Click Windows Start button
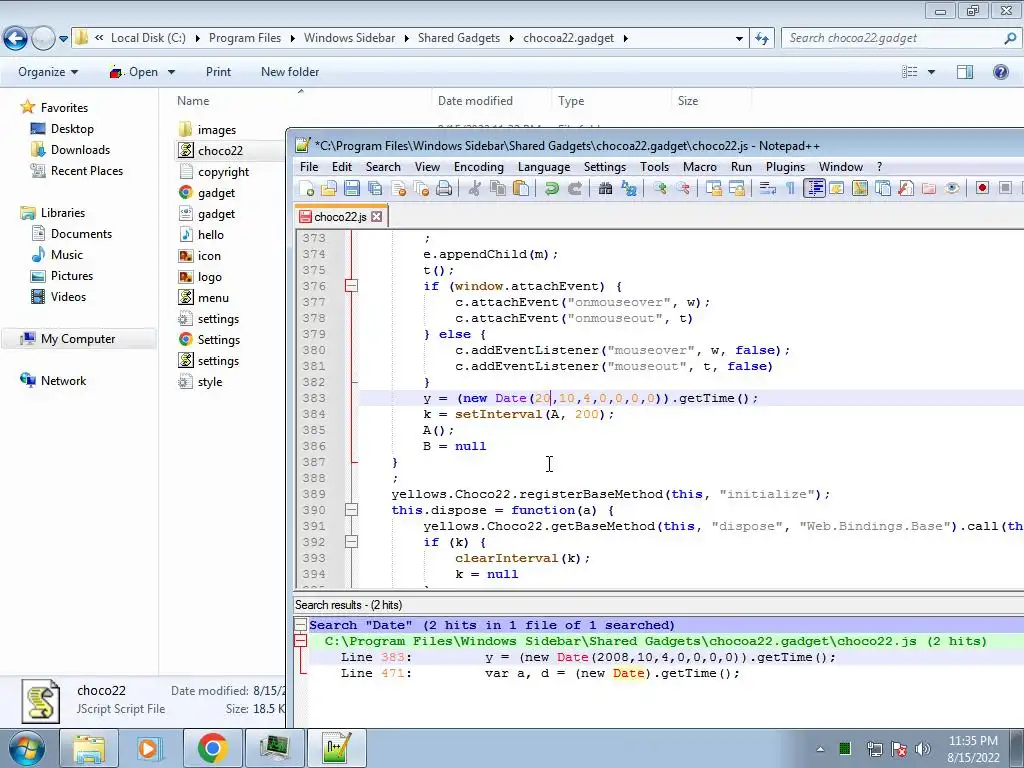 (26, 748)
